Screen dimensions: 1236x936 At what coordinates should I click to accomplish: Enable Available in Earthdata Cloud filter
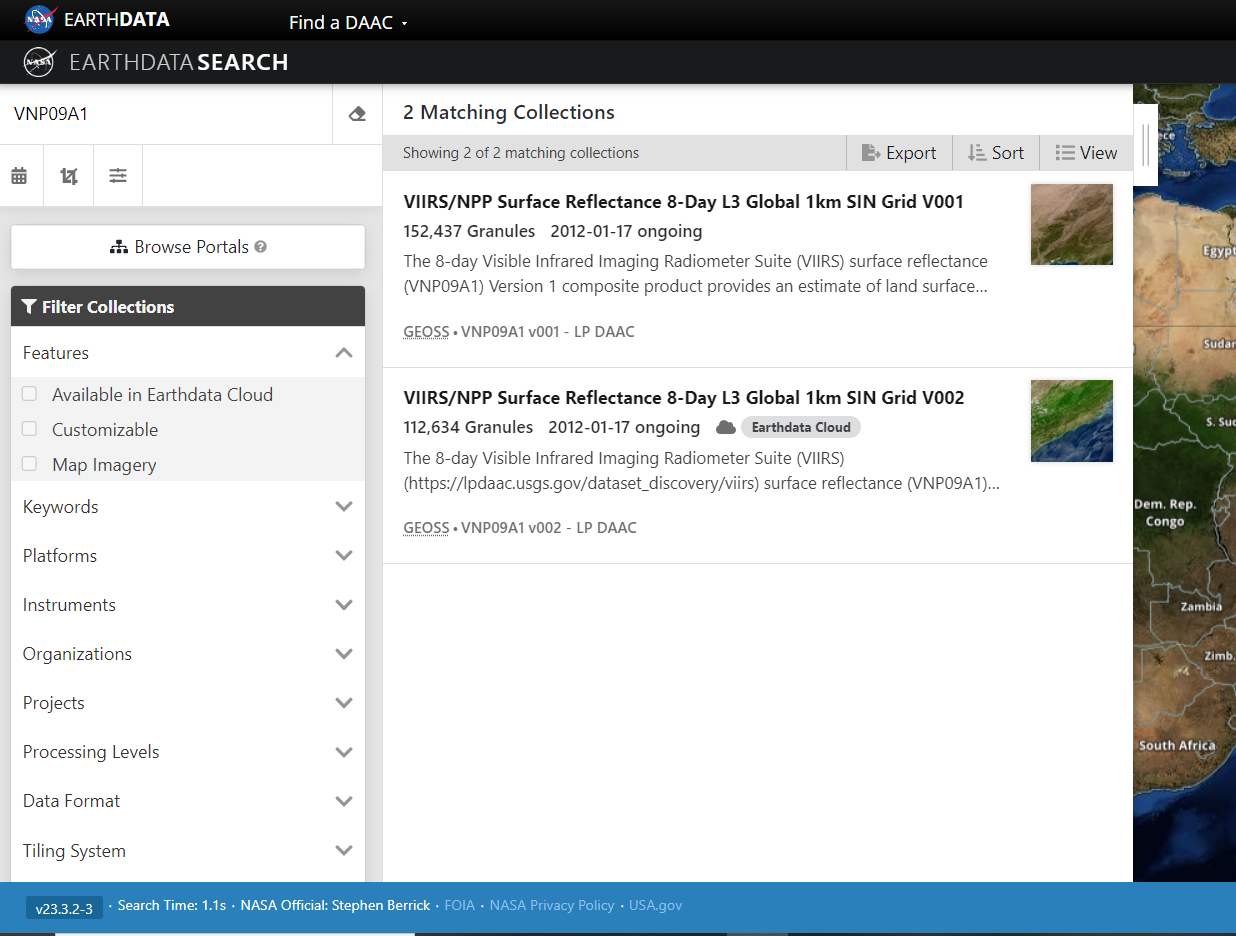[x=30, y=394]
